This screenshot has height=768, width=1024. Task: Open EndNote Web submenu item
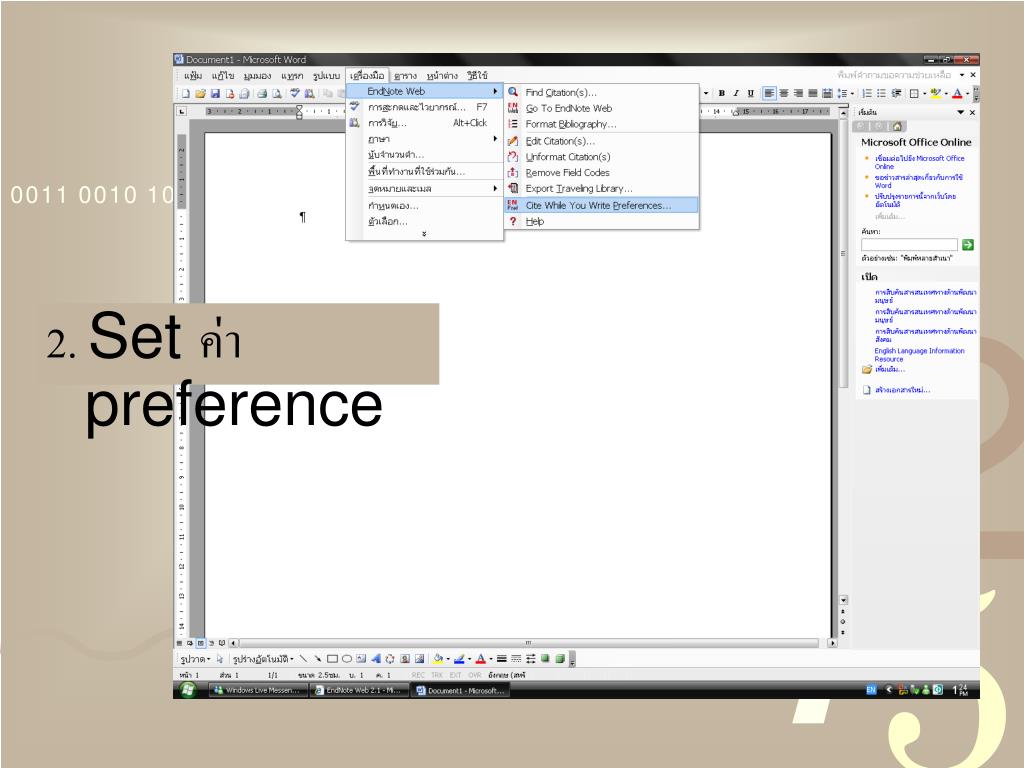click(x=424, y=91)
